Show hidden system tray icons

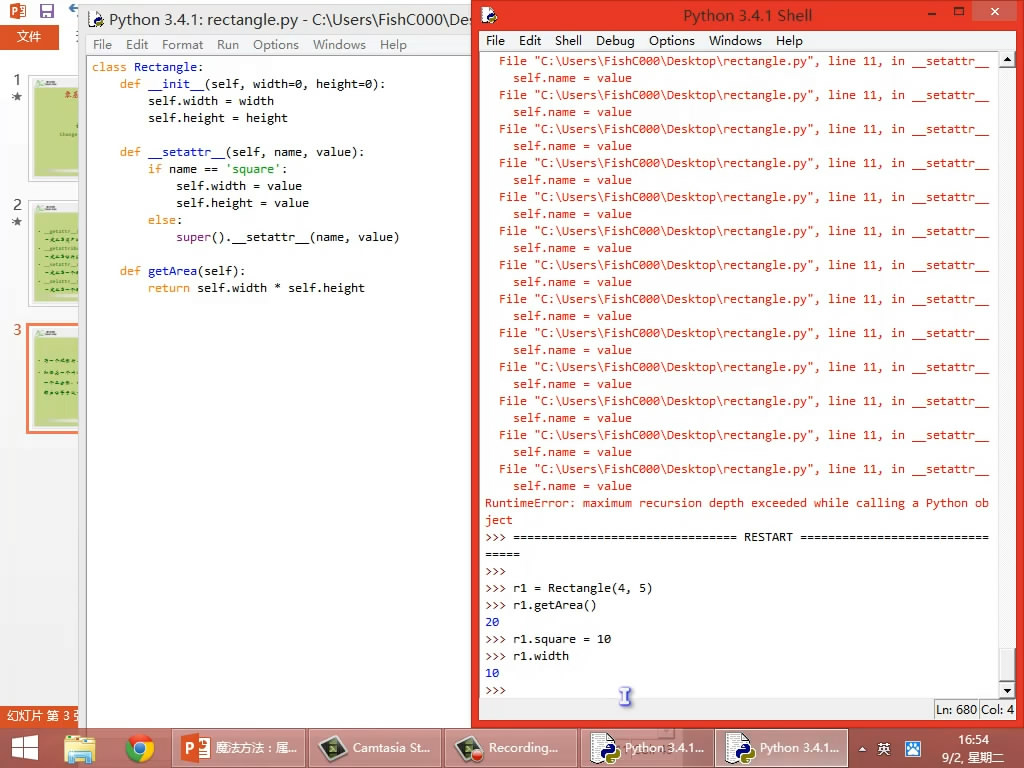coord(861,748)
